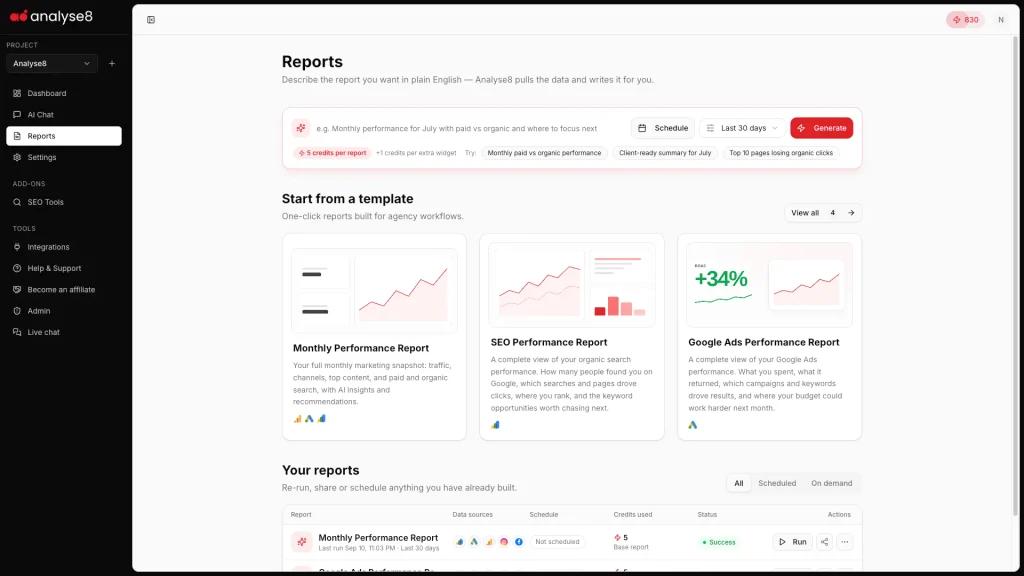Toggle the sidebar collapse icon

151,20
